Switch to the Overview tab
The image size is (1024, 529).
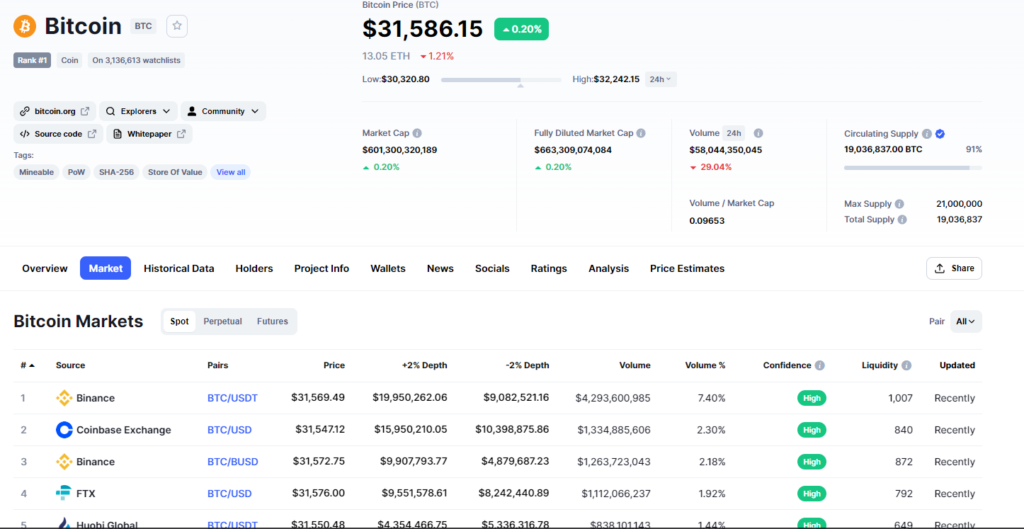[x=44, y=268]
